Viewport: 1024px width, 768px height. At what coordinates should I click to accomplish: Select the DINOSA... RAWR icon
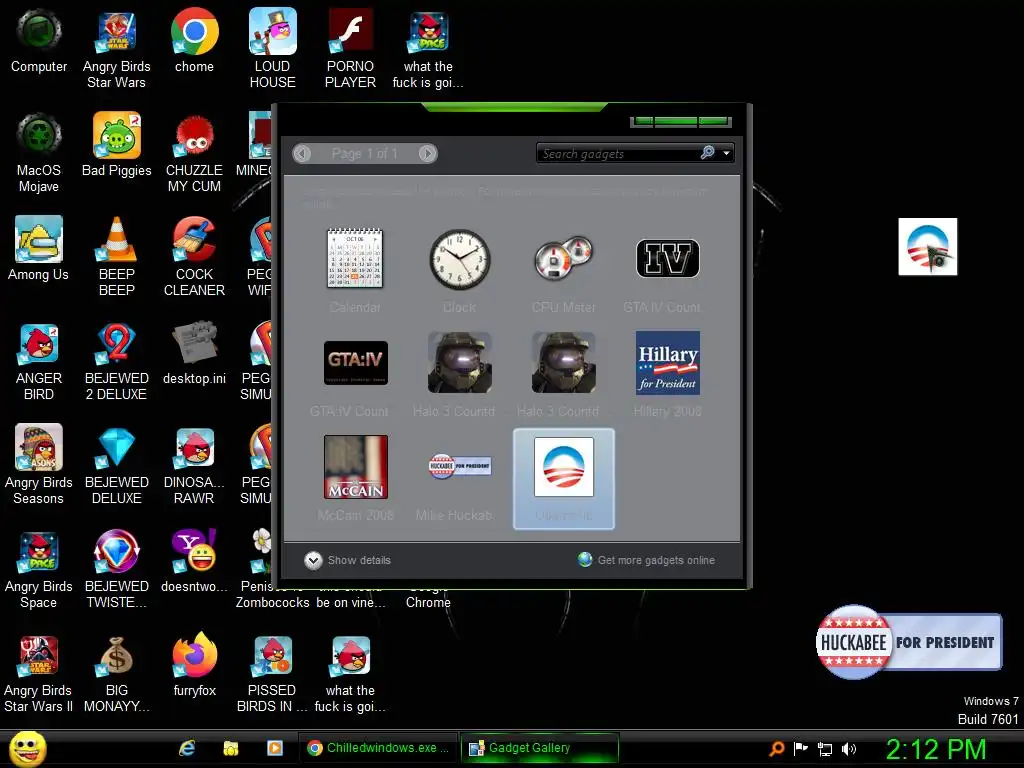[195, 465]
